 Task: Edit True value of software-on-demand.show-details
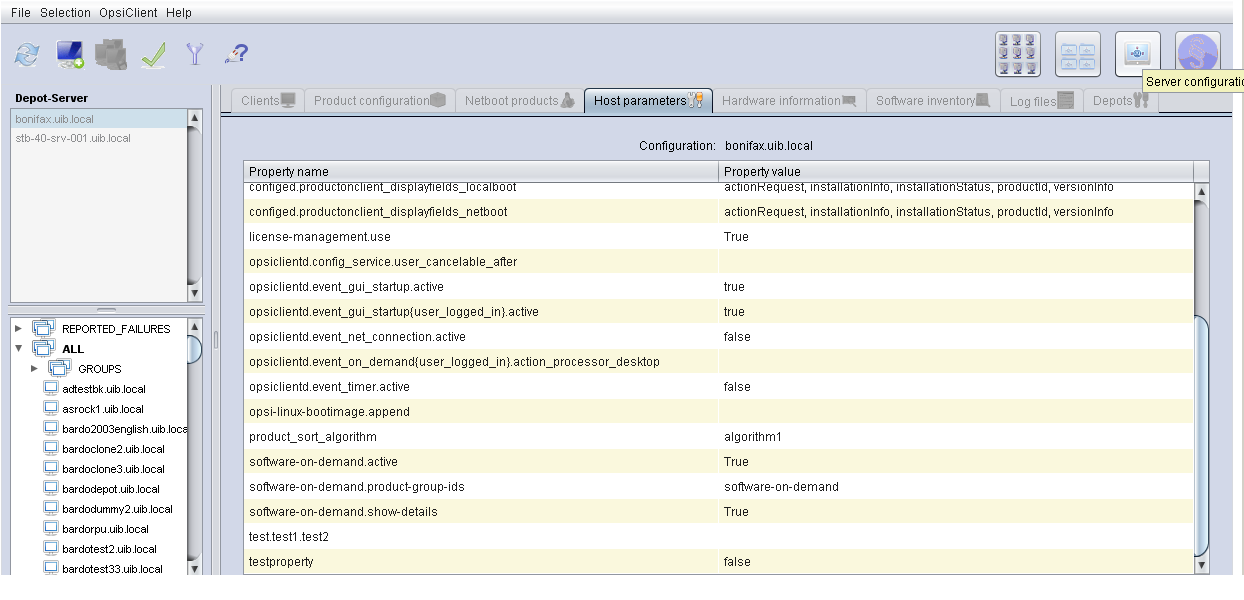click(956, 512)
